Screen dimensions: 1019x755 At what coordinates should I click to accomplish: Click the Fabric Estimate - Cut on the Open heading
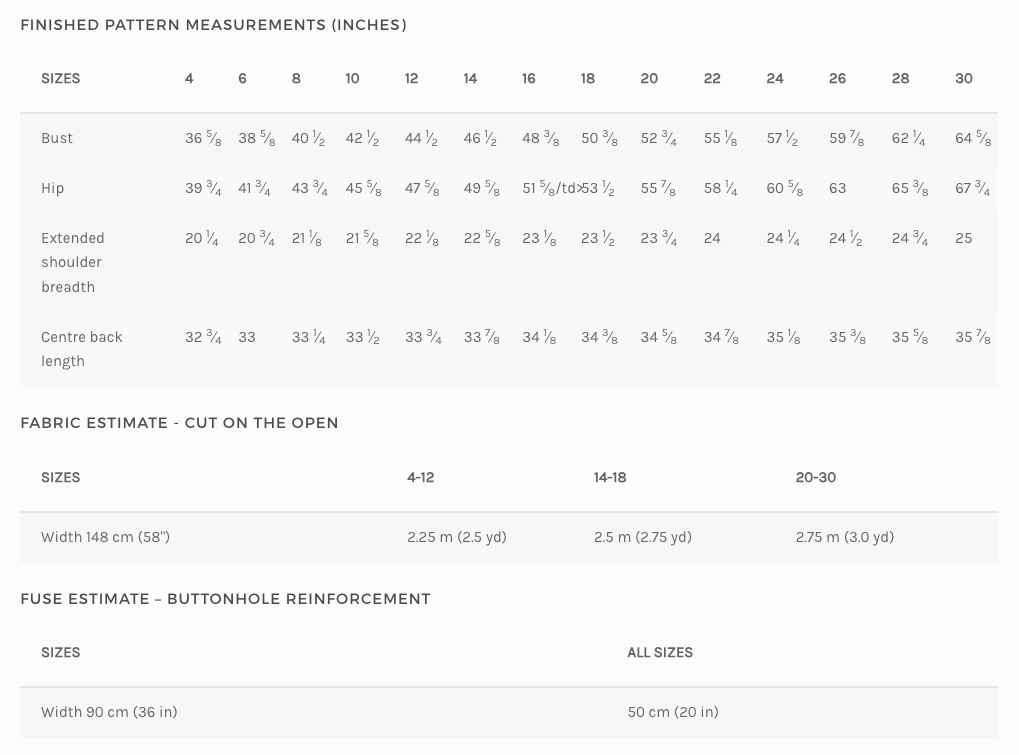[x=179, y=423]
